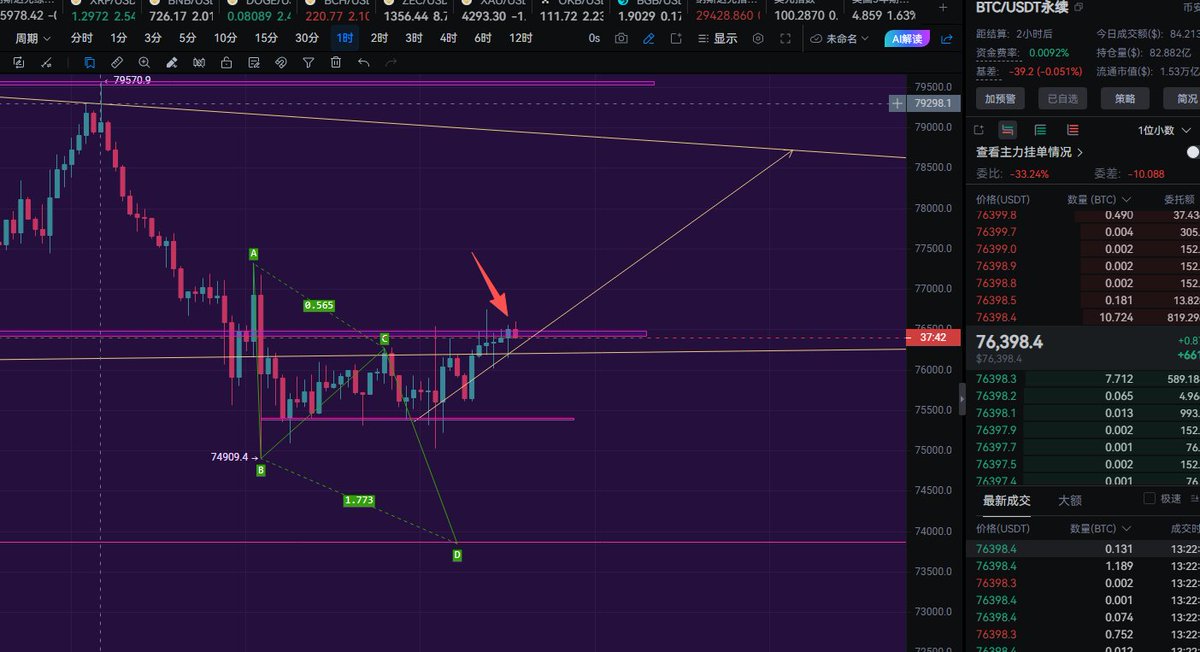Switch chart to 10分 interval
The width and height of the screenshot is (1200, 652).
tap(226, 38)
